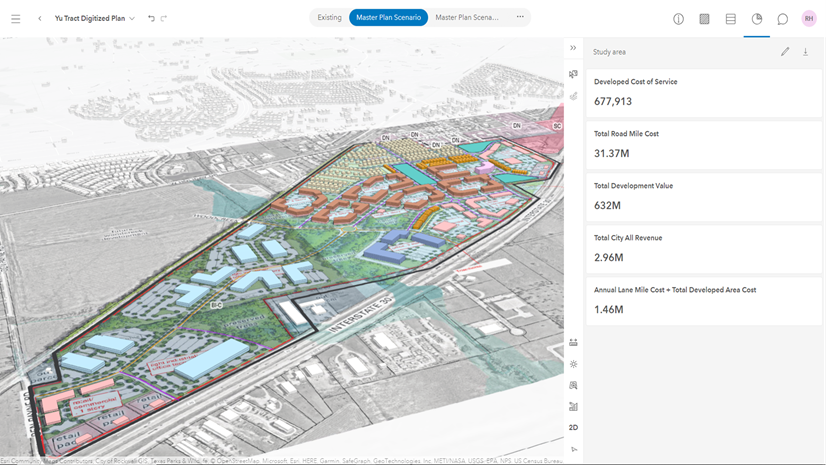Click the Study area heading text

(609, 52)
